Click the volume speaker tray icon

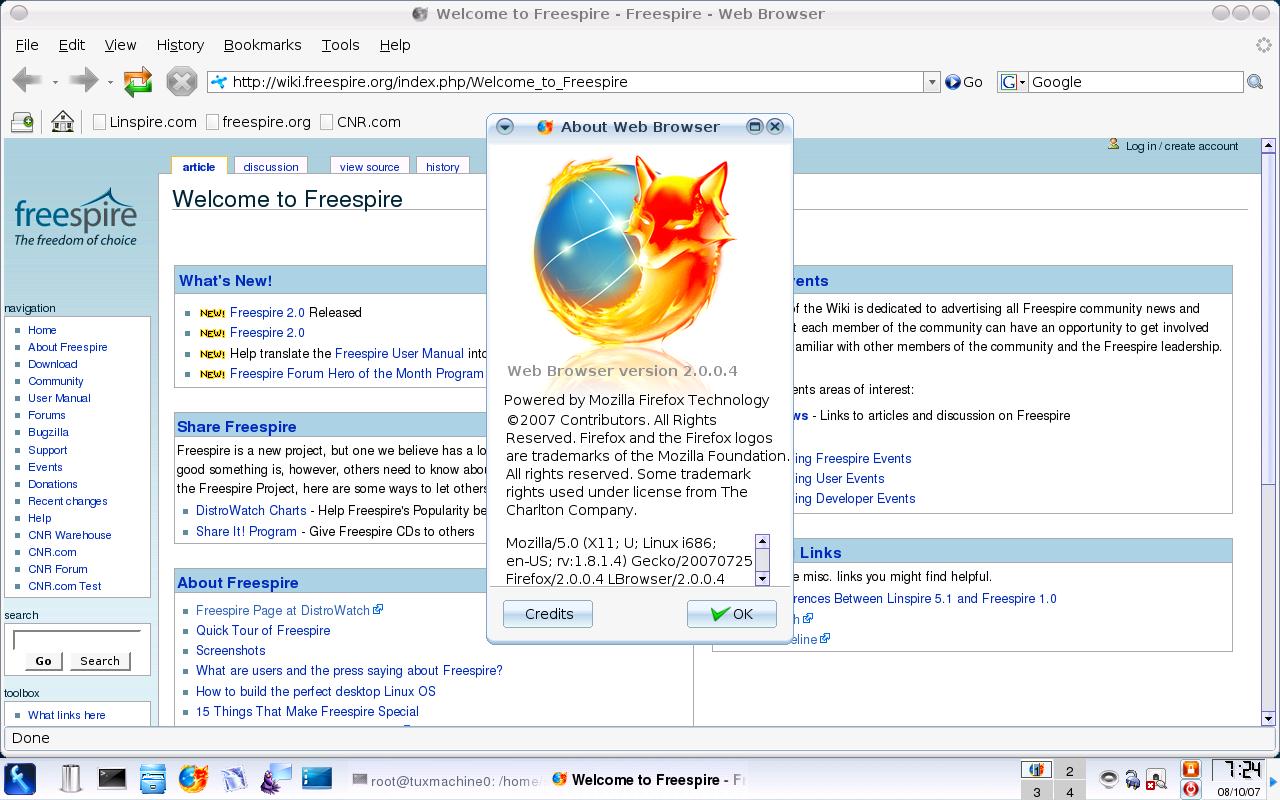point(1108,779)
